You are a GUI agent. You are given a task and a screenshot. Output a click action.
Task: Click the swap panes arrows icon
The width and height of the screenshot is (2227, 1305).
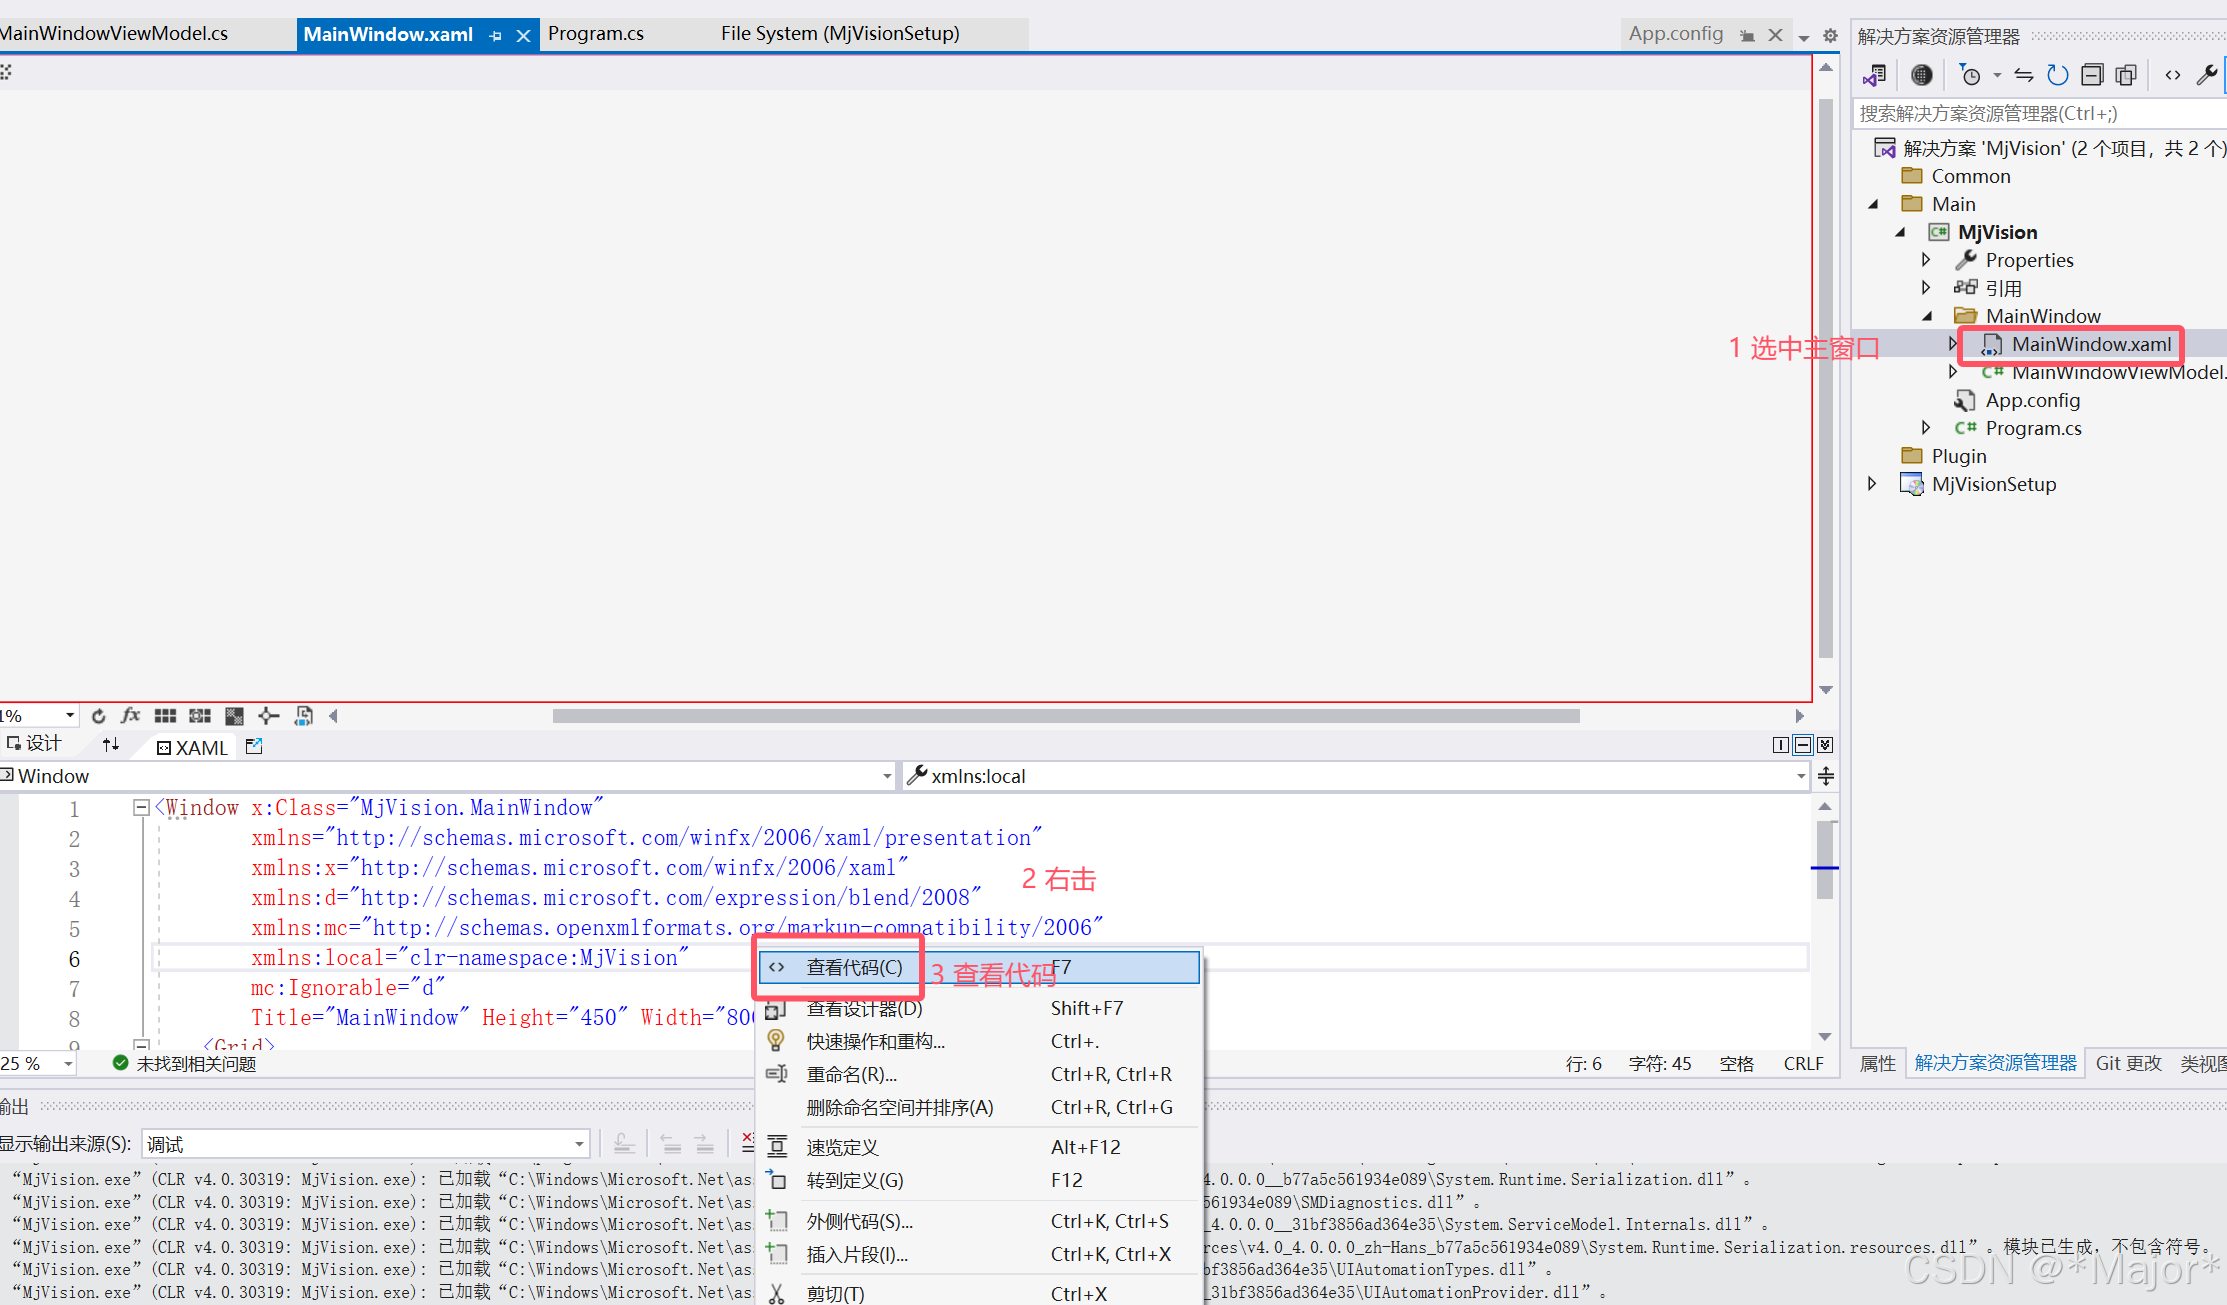(x=111, y=744)
